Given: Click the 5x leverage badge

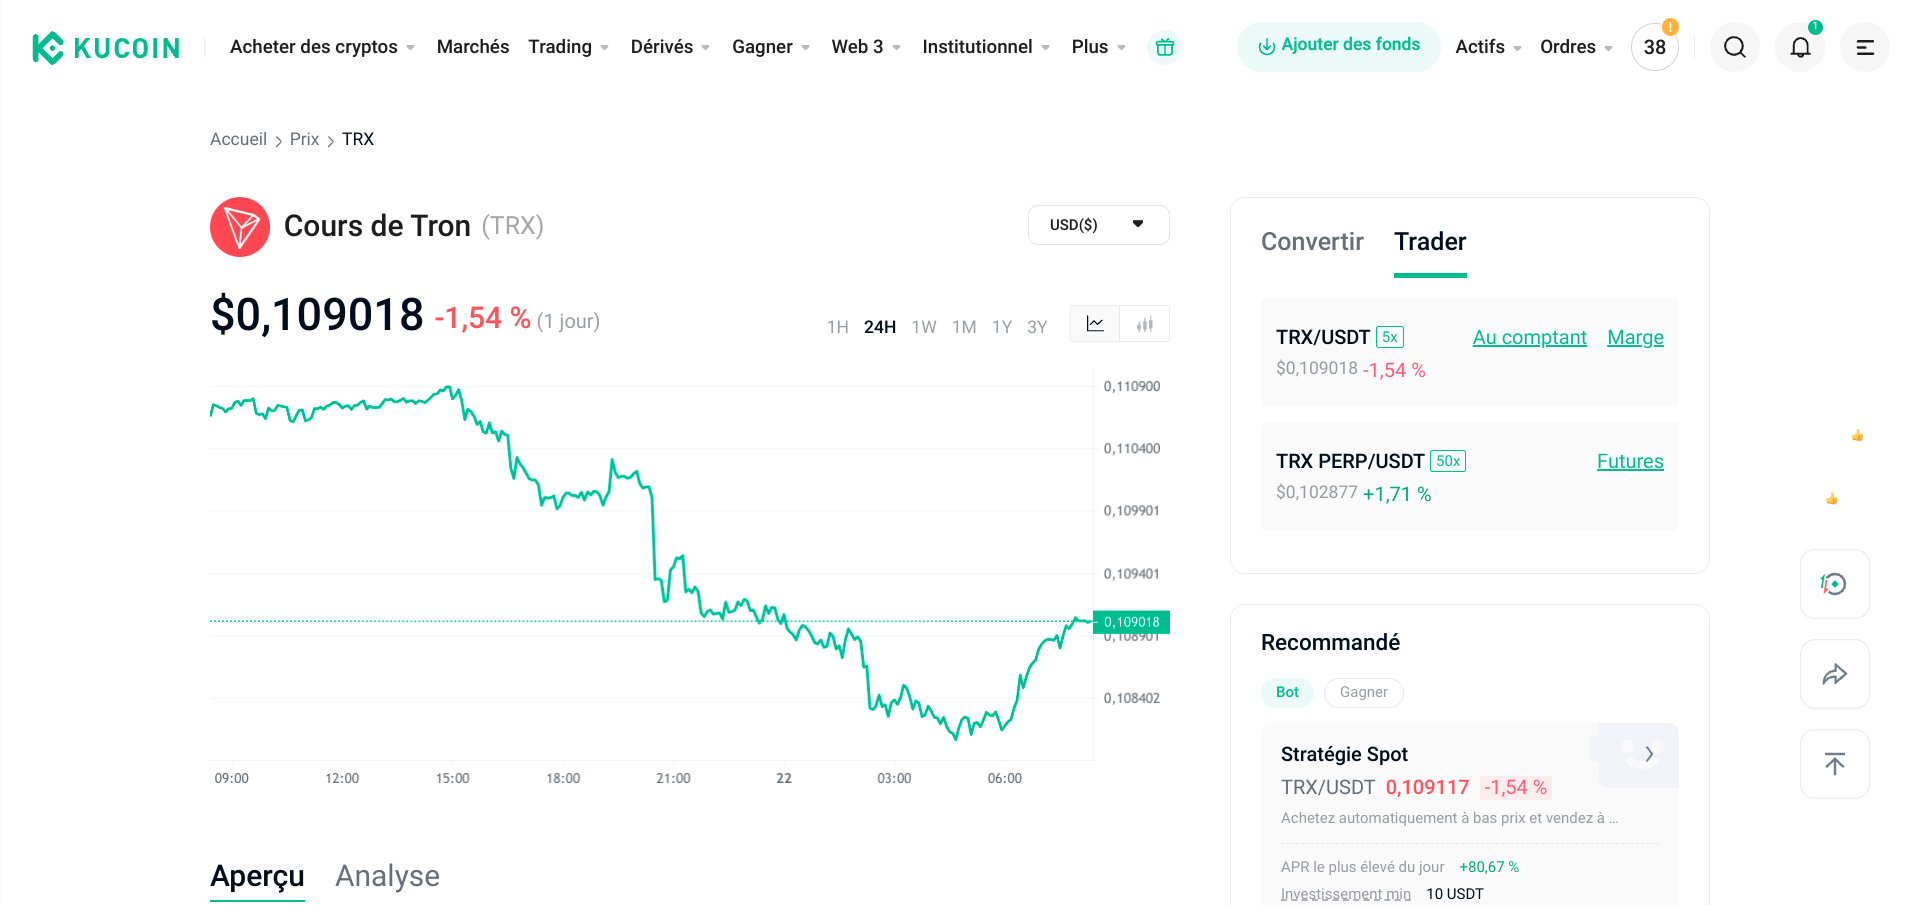Looking at the screenshot, I should pyautogui.click(x=1390, y=337).
